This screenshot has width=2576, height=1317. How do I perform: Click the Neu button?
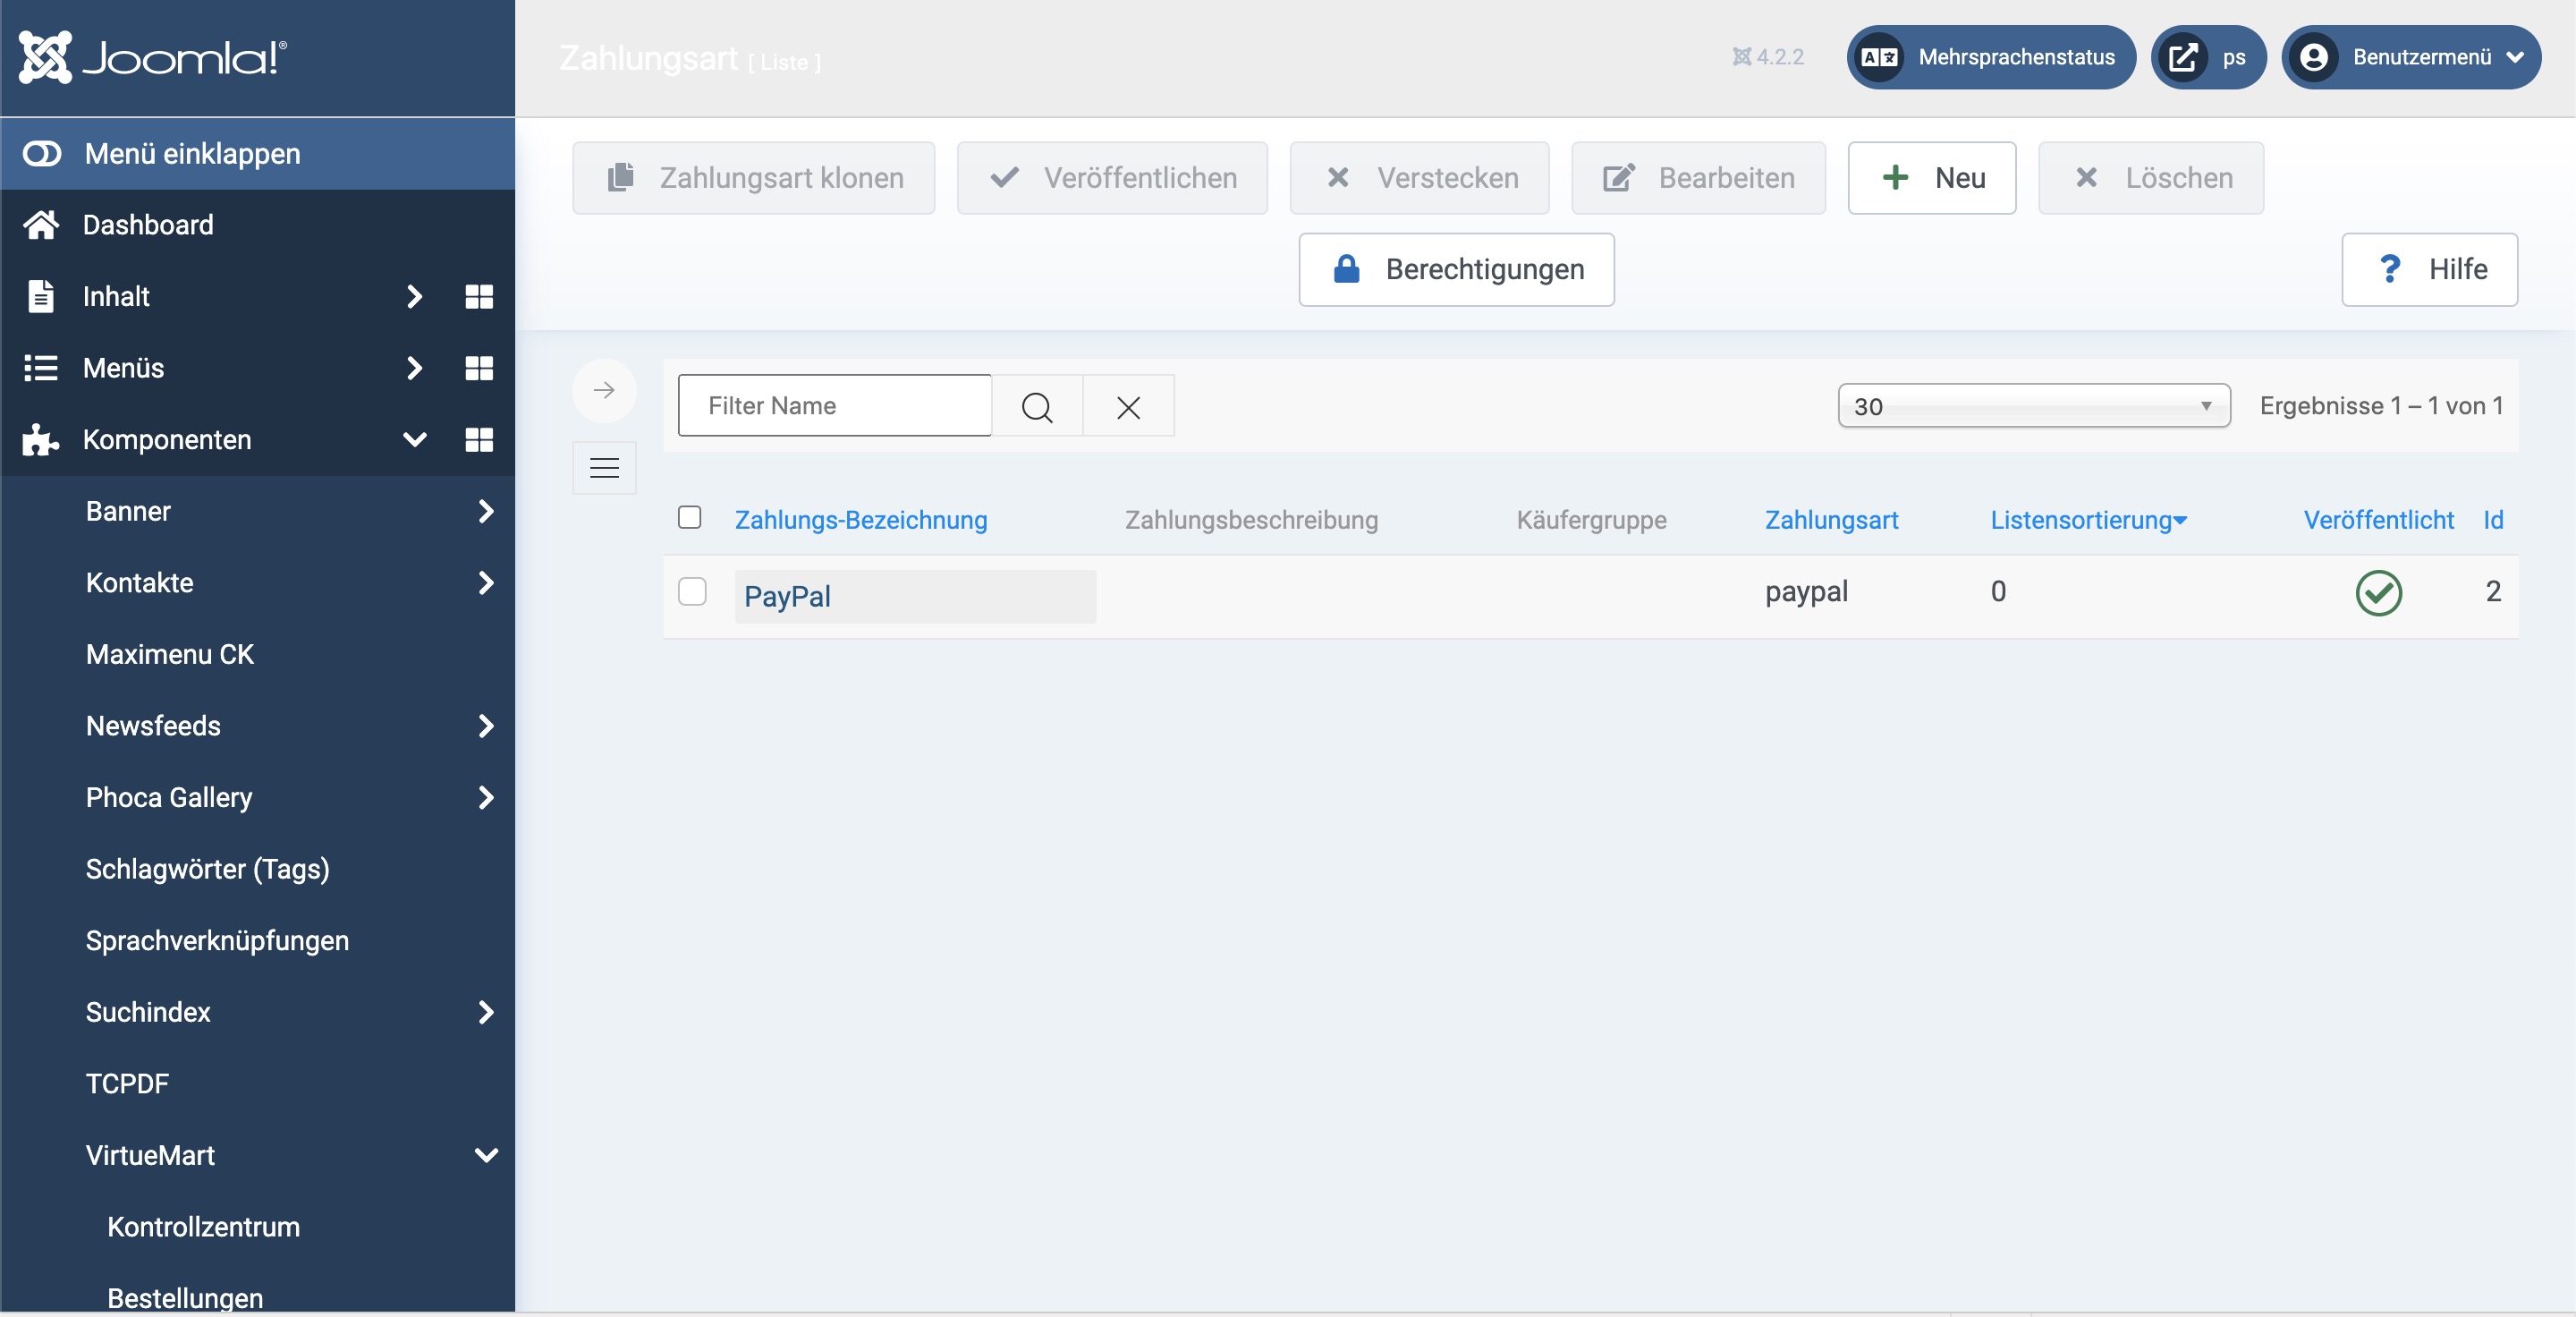pyautogui.click(x=1931, y=178)
